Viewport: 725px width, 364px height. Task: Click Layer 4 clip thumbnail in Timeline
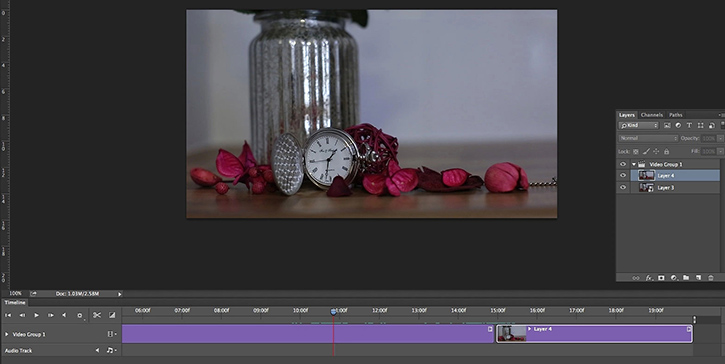(512, 333)
